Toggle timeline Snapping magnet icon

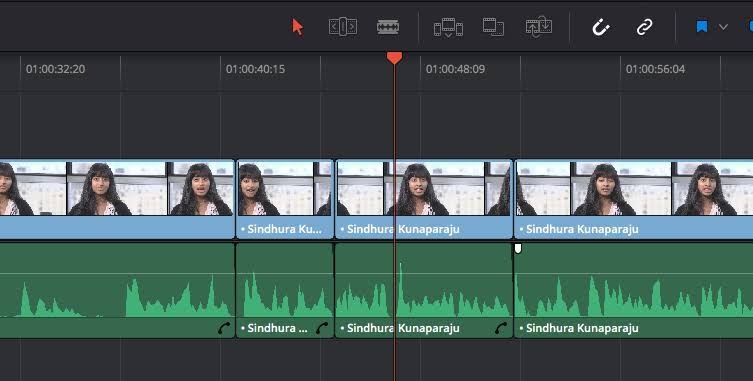click(x=601, y=27)
